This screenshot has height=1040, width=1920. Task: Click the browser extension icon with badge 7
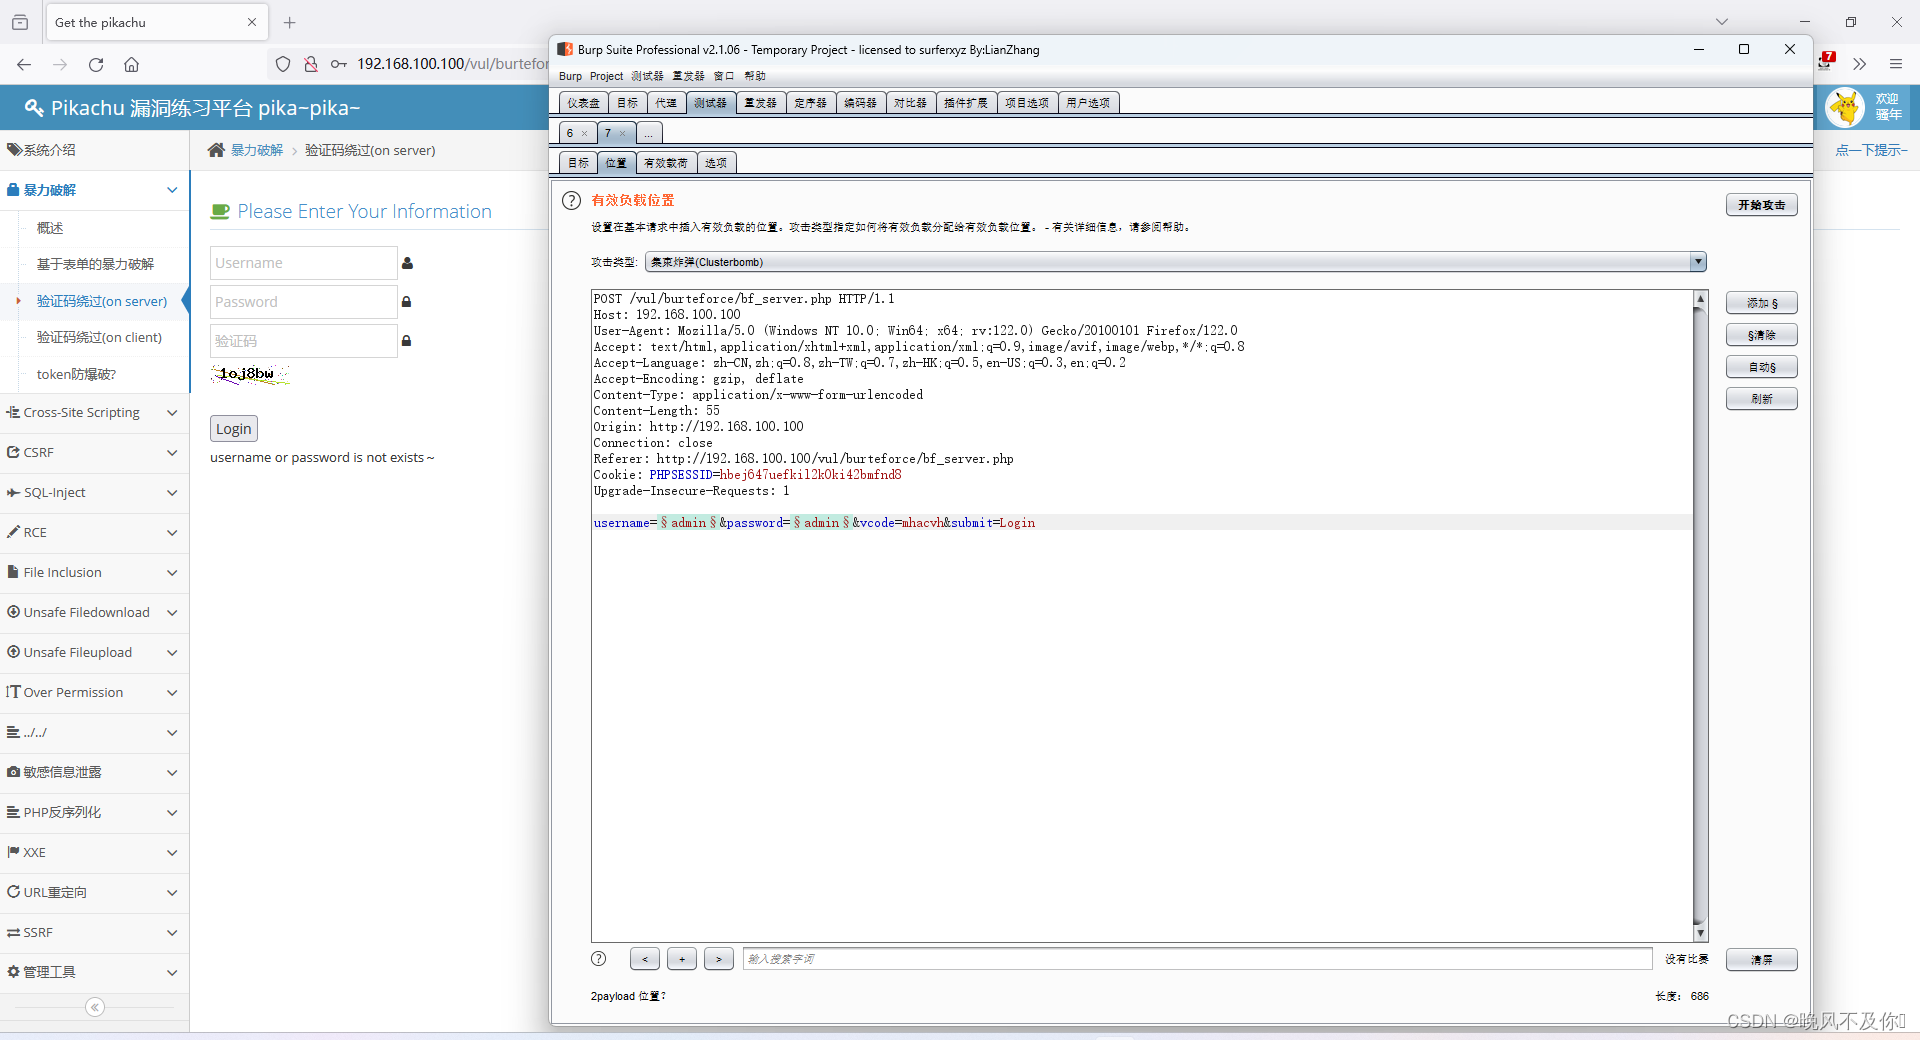coord(1827,62)
